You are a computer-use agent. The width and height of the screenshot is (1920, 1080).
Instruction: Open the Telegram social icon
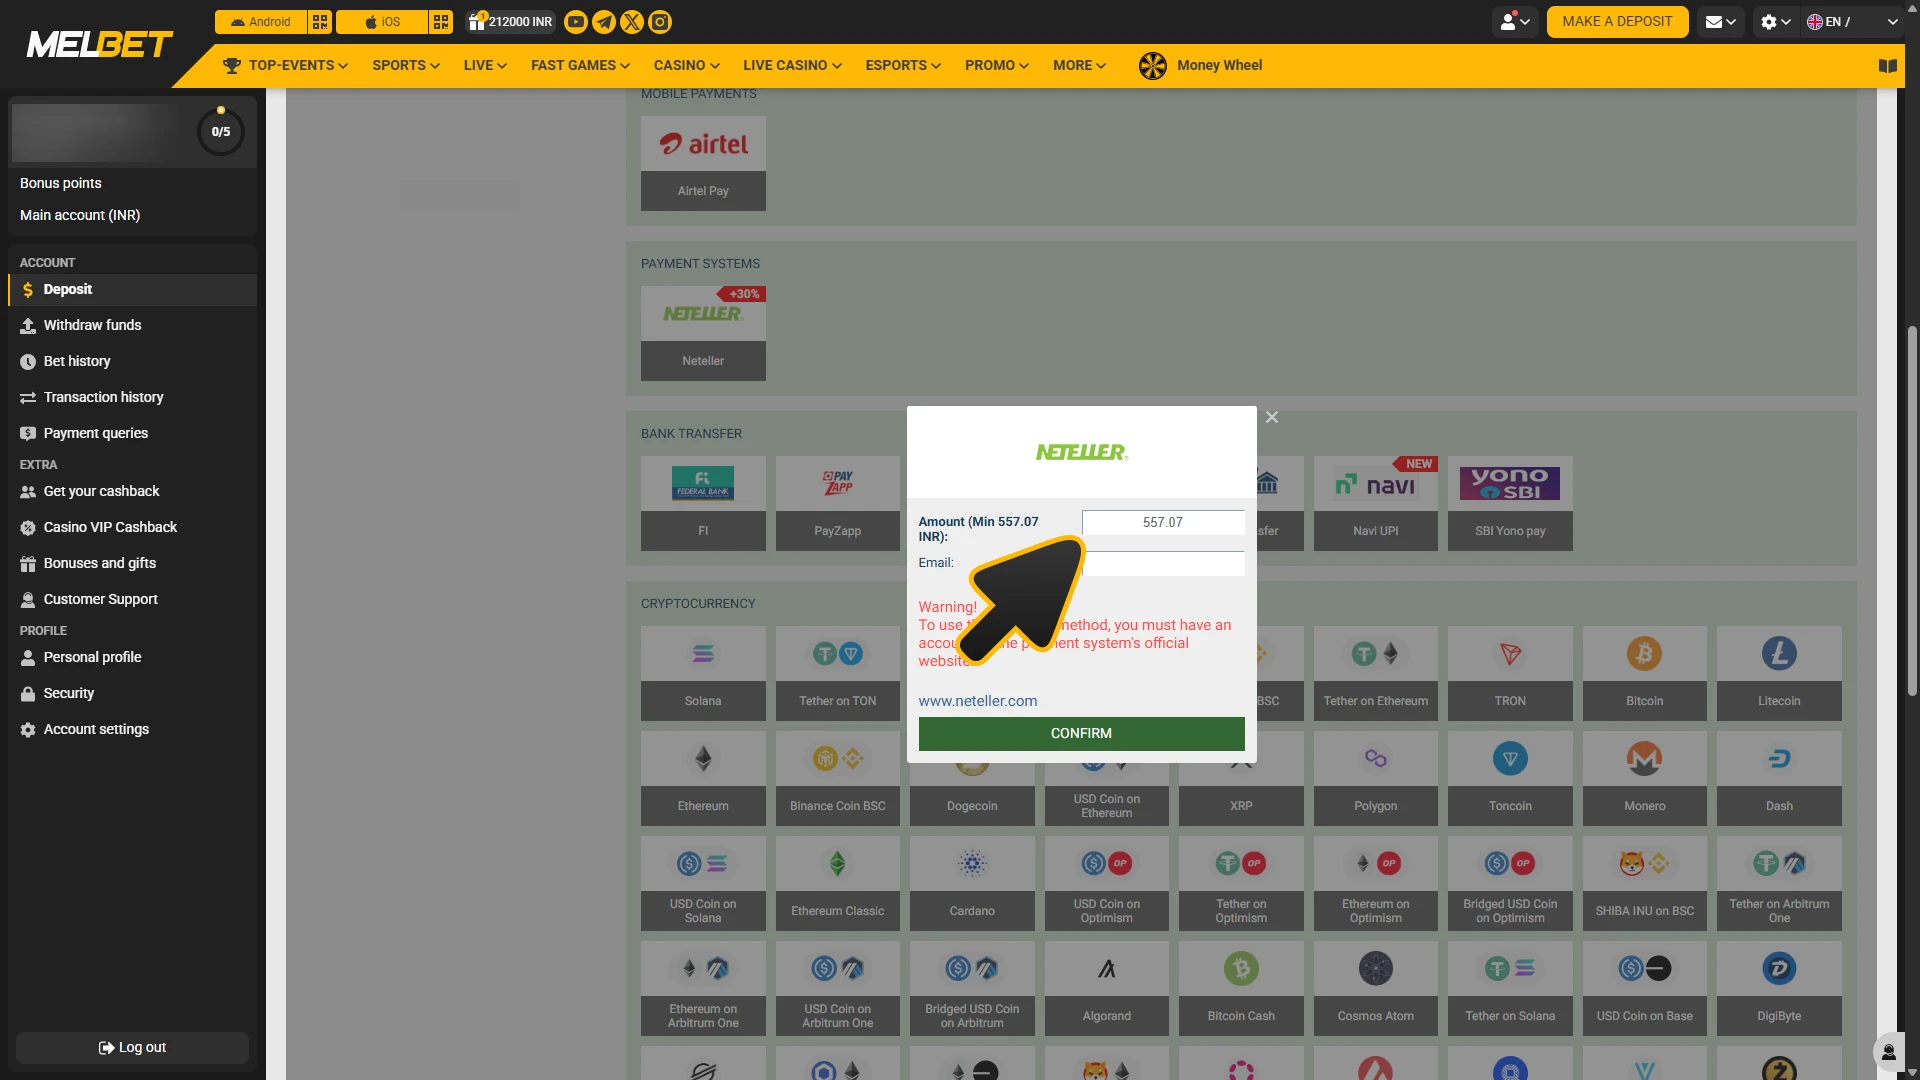pos(604,22)
